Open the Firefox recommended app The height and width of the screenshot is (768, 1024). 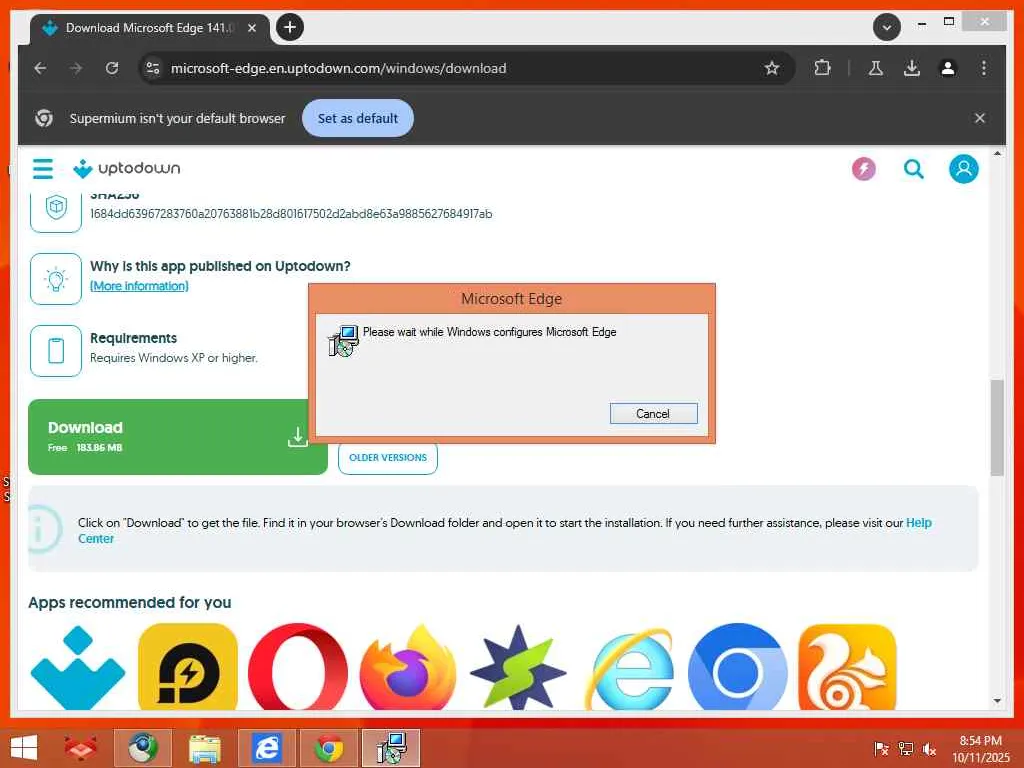coord(408,667)
